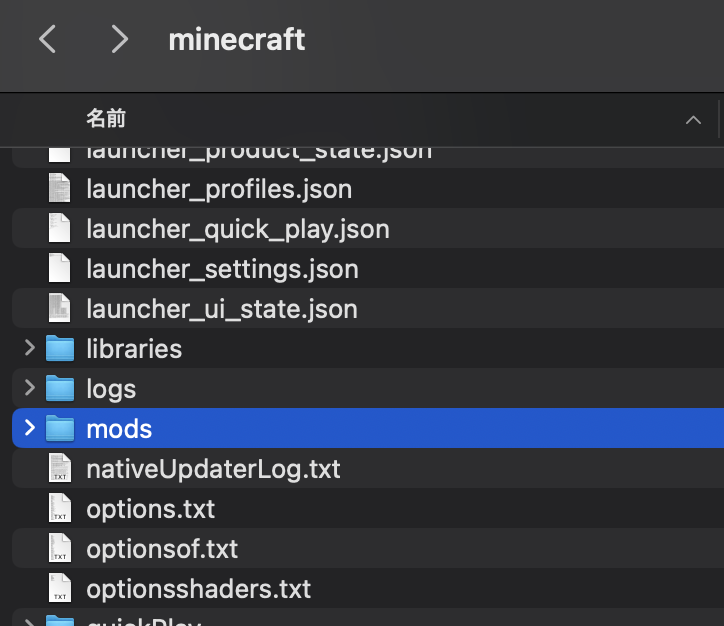Go back with the Finder back arrow
Screen dimensions: 724x626
(48, 39)
